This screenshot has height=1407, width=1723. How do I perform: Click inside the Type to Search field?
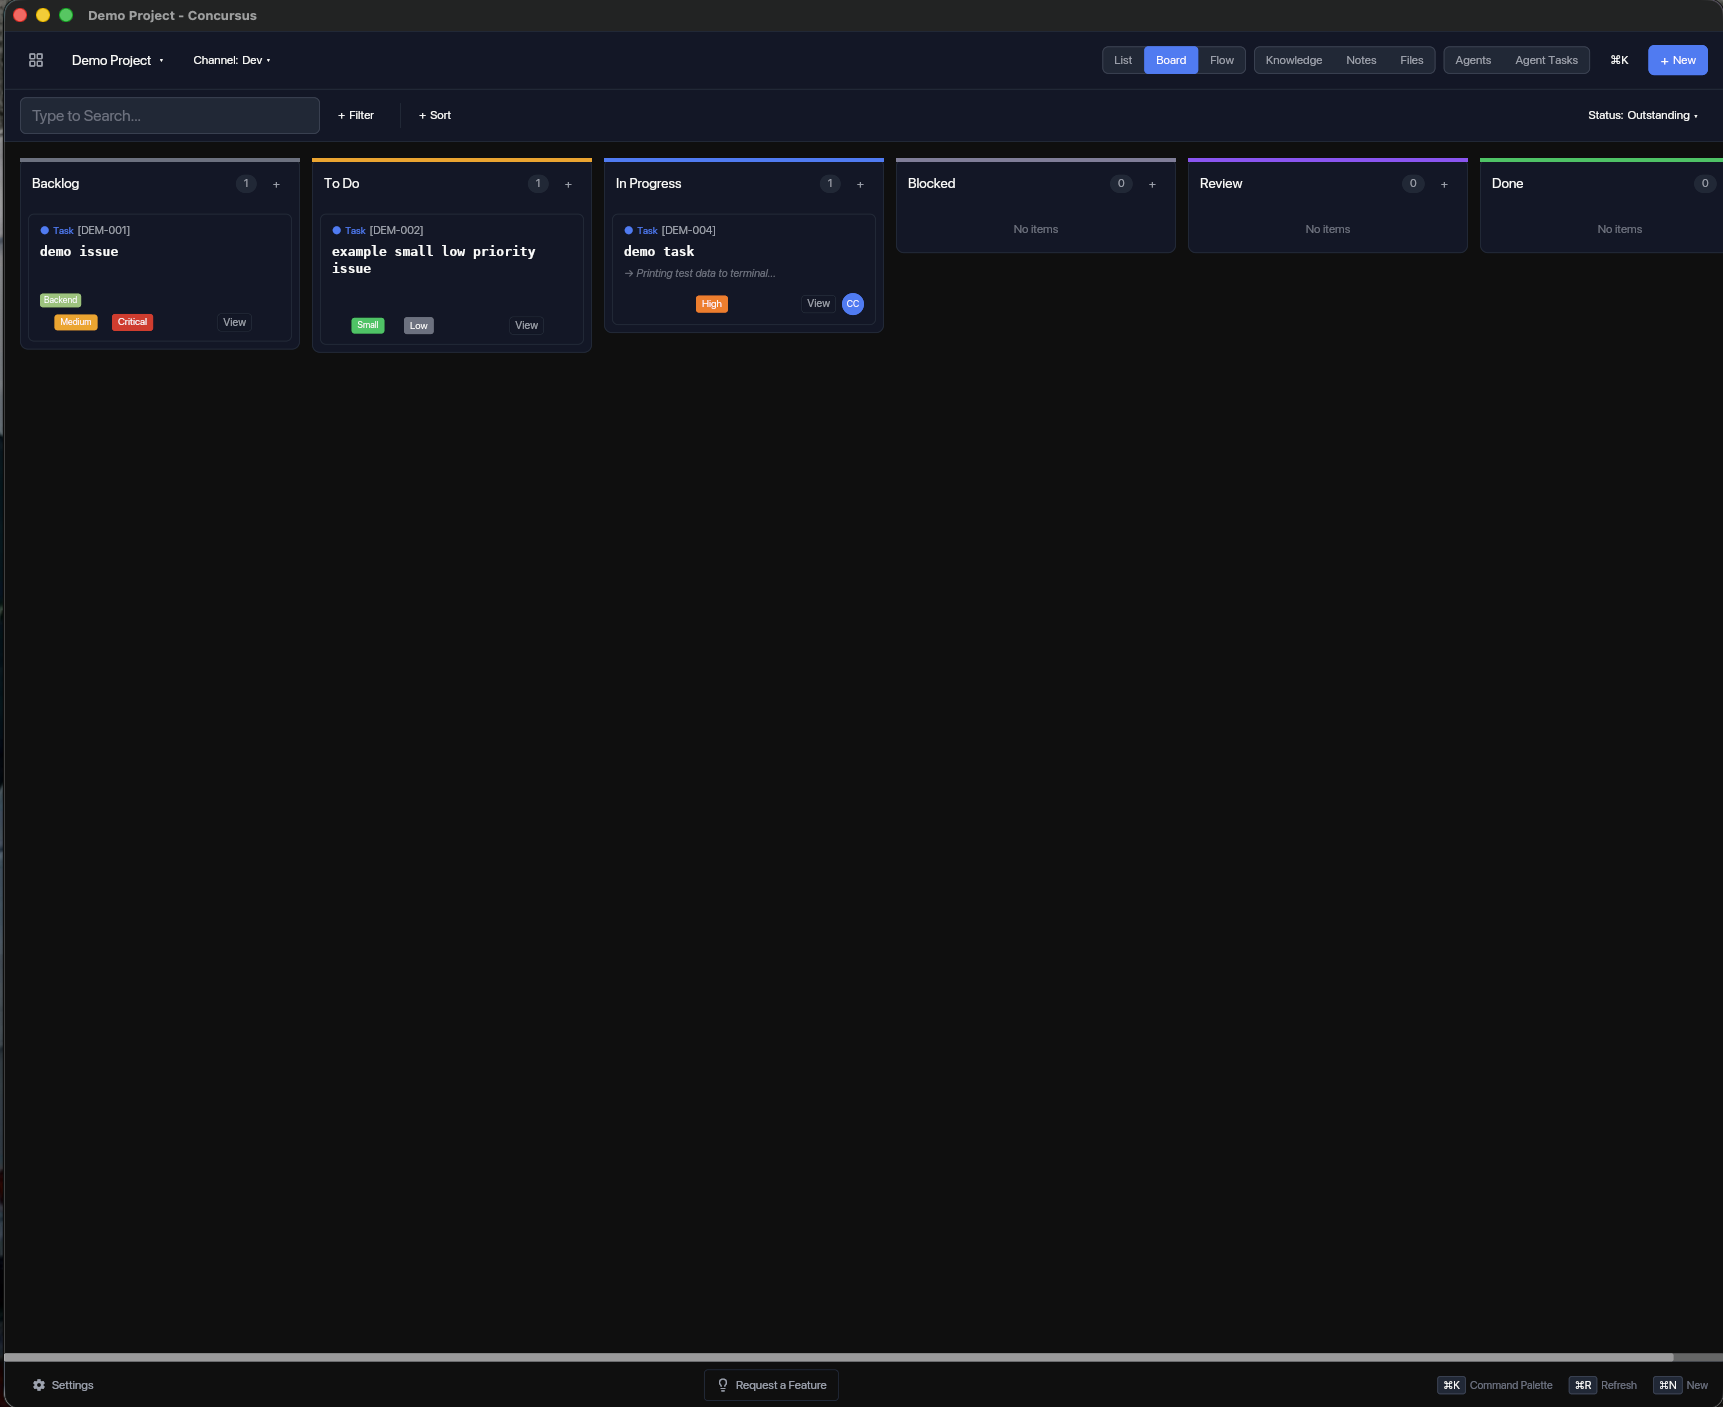click(168, 115)
